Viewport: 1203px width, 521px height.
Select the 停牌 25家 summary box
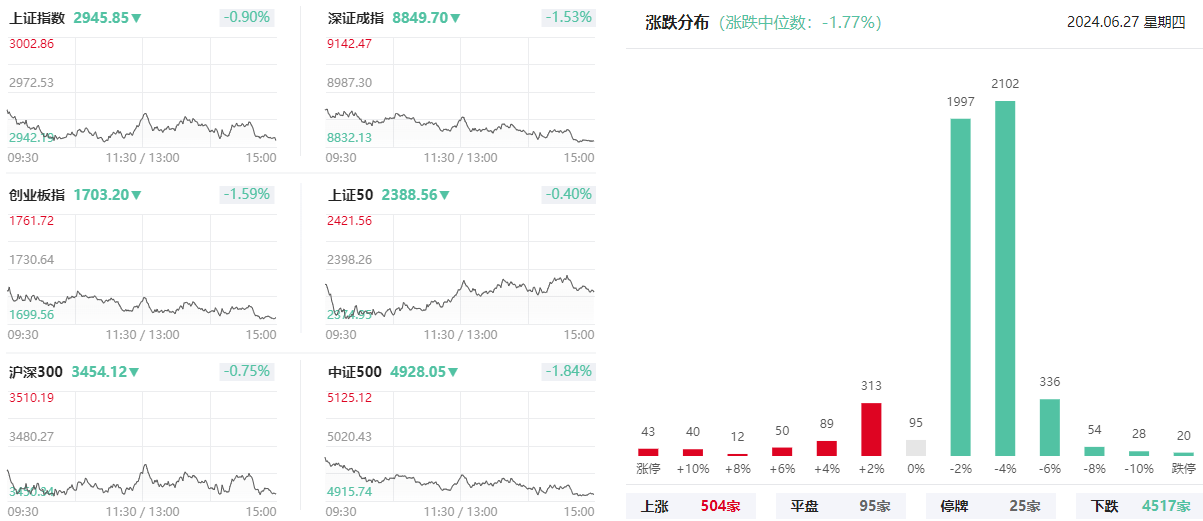pos(990,506)
